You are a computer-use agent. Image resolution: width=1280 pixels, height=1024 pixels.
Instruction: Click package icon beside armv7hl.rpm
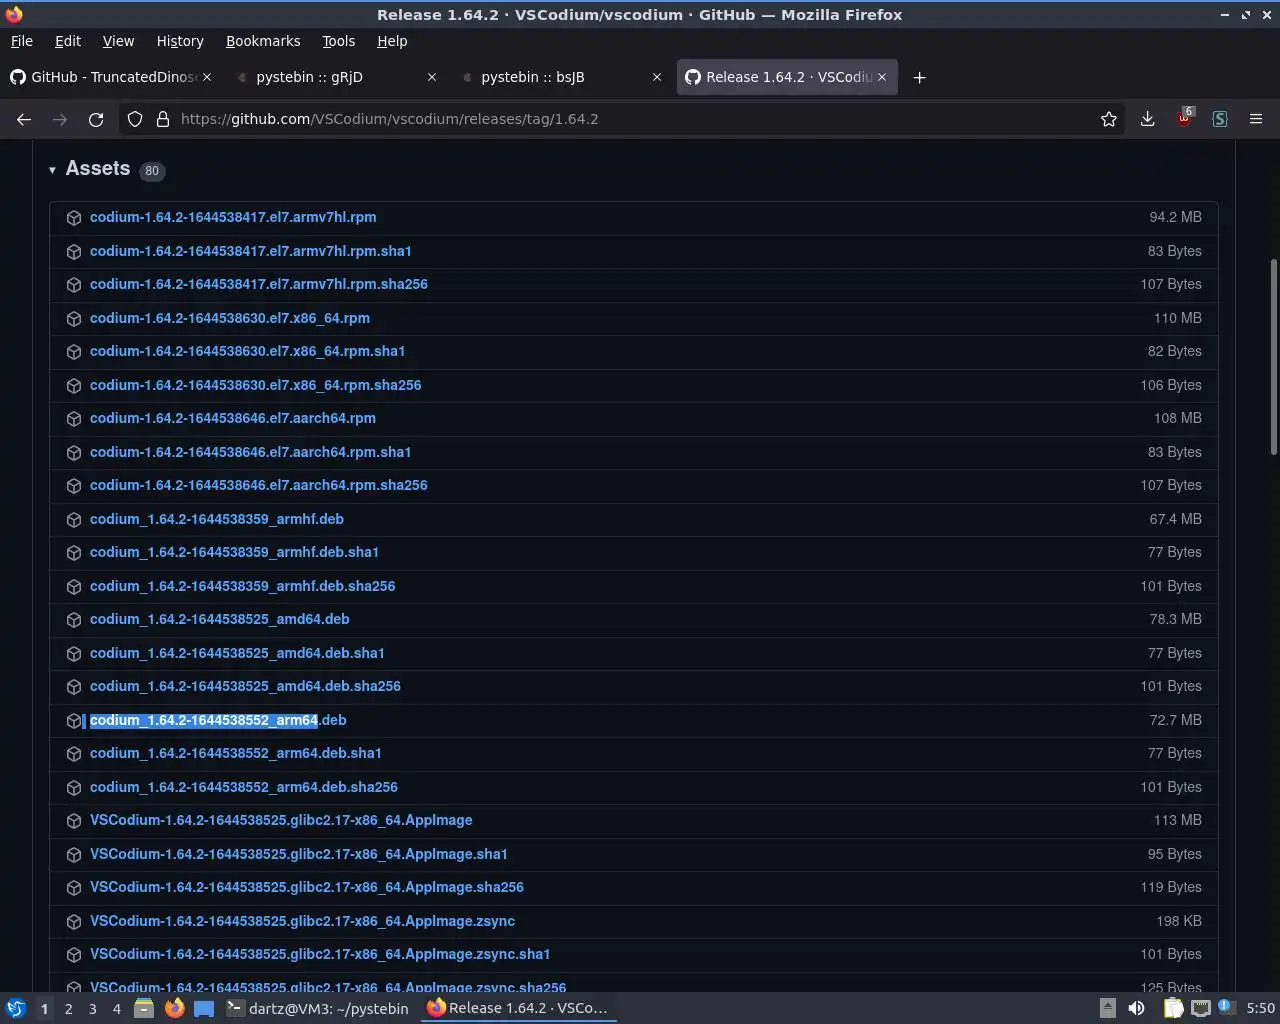(74, 218)
